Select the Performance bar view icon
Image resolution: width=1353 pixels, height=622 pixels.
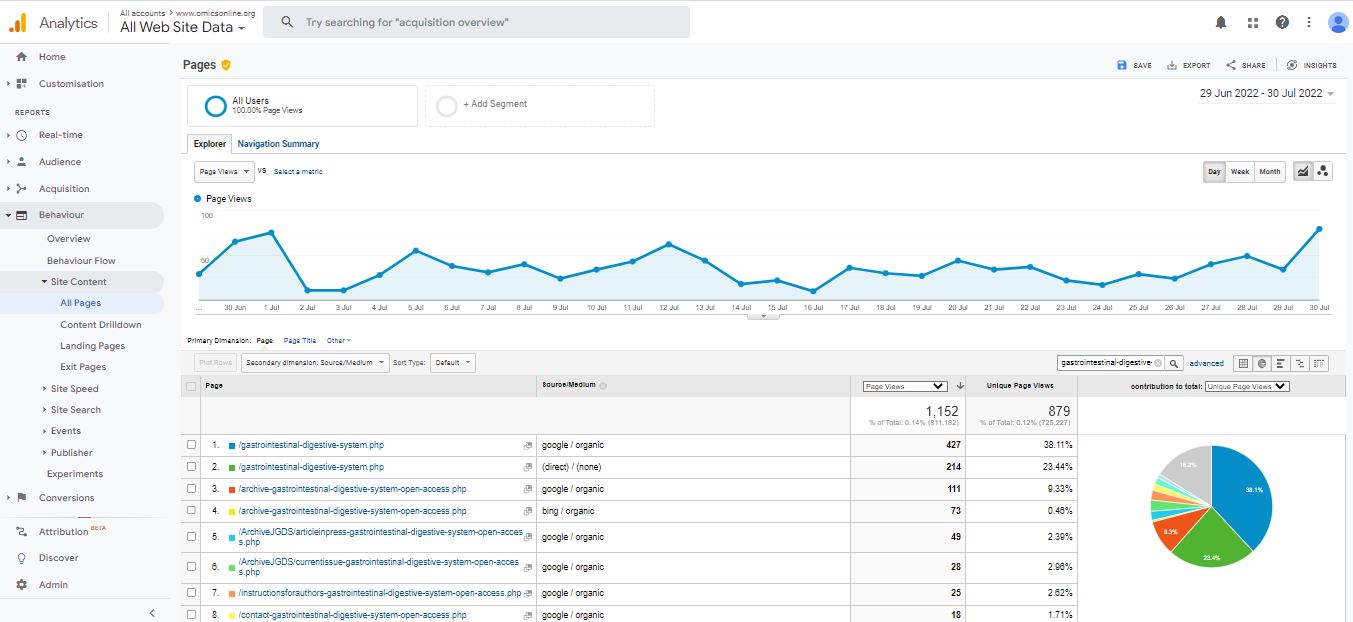(x=1281, y=363)
